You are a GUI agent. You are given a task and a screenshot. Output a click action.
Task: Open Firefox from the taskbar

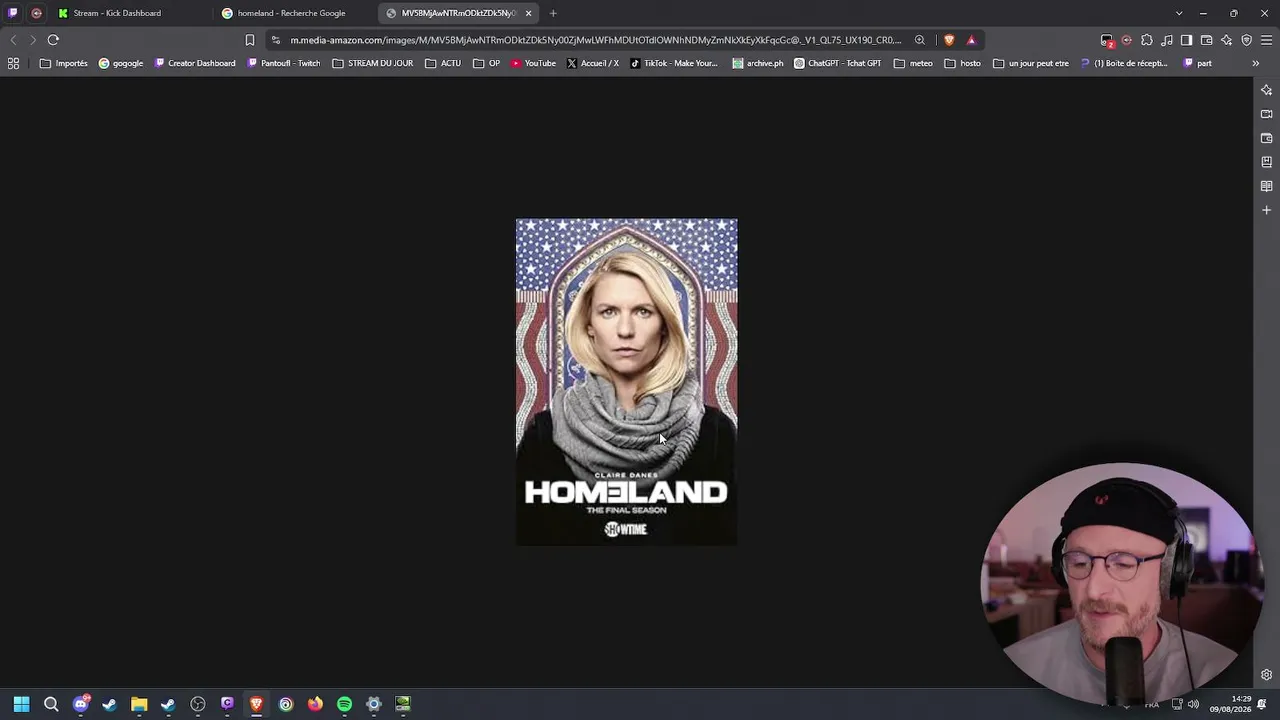pos(315,704)
